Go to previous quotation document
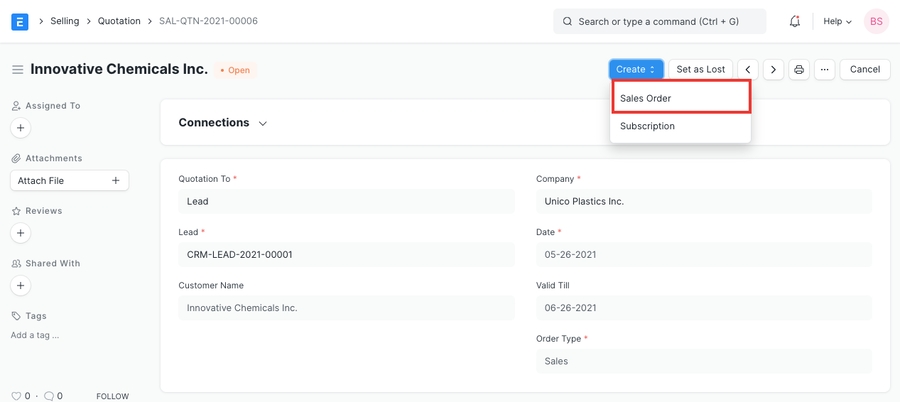This screenshot has height=402, width=900. 748,70
